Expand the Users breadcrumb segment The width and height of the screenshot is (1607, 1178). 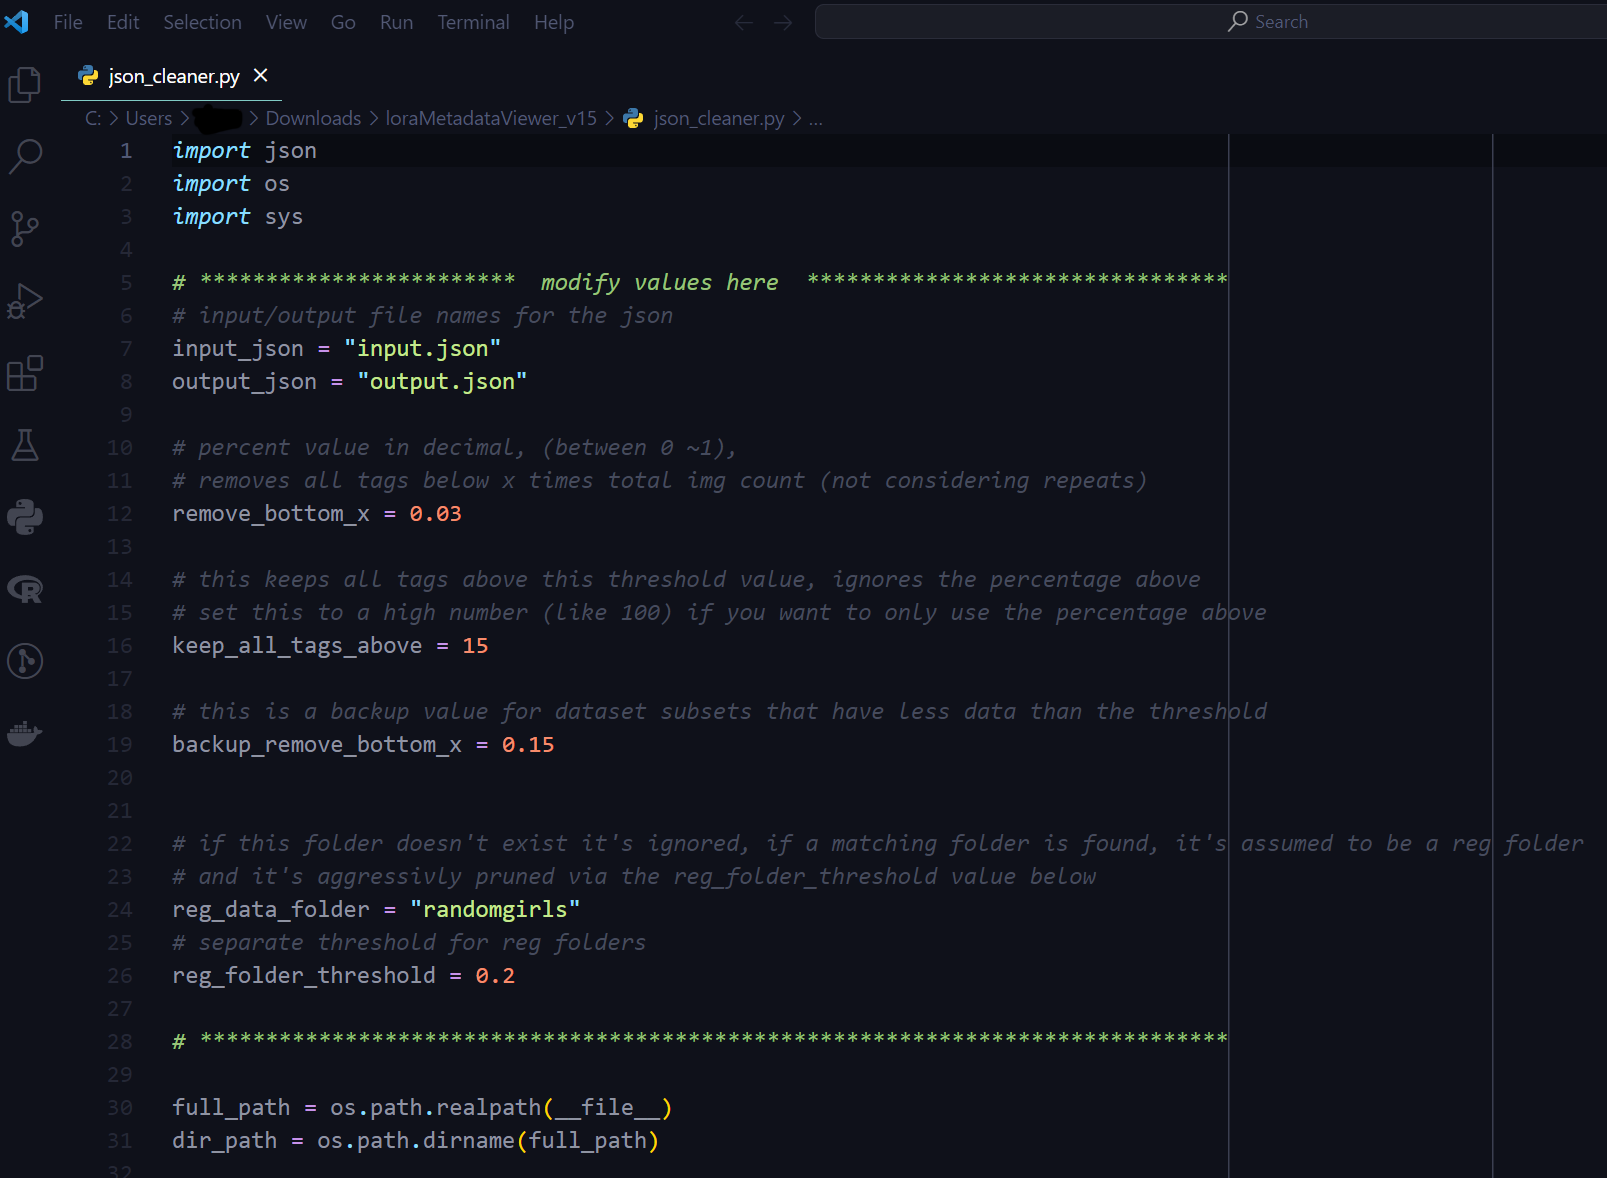click(149, 118)
